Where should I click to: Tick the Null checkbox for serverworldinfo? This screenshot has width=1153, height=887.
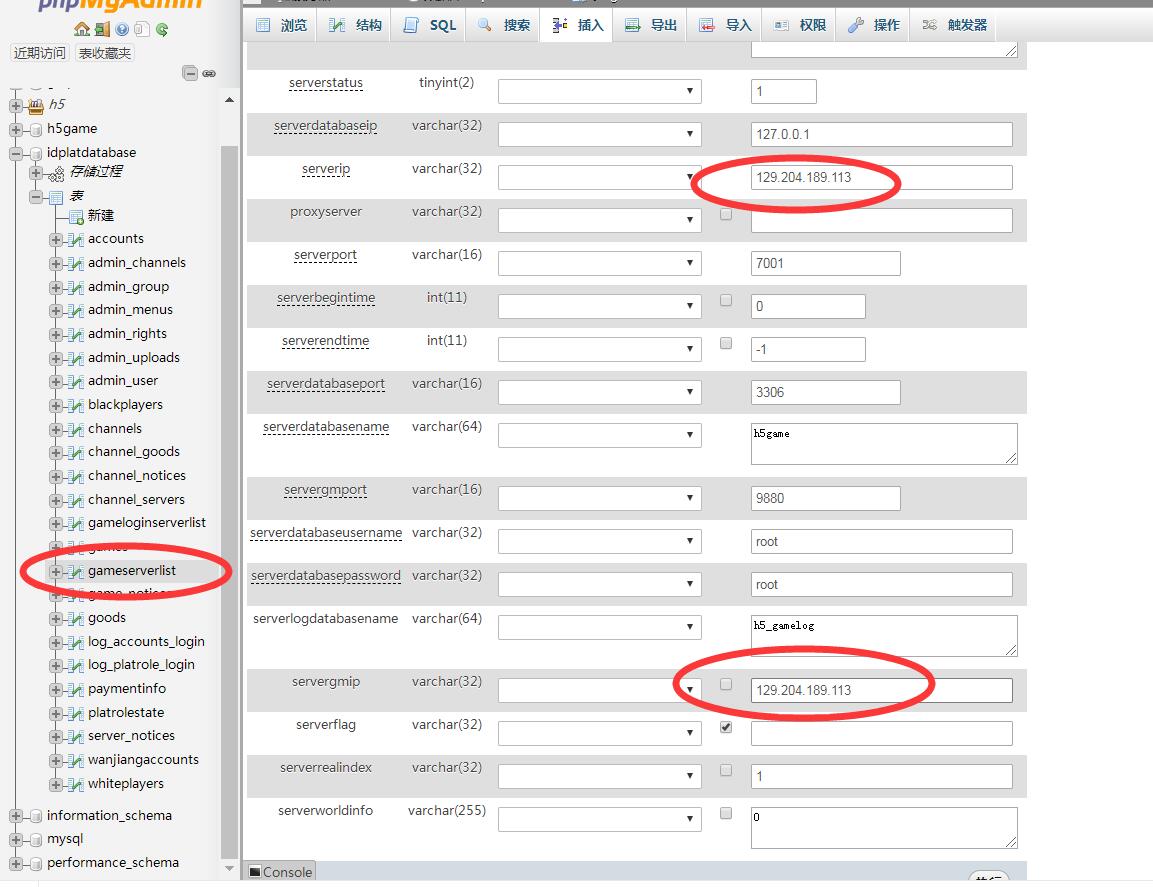pos(726,813)
